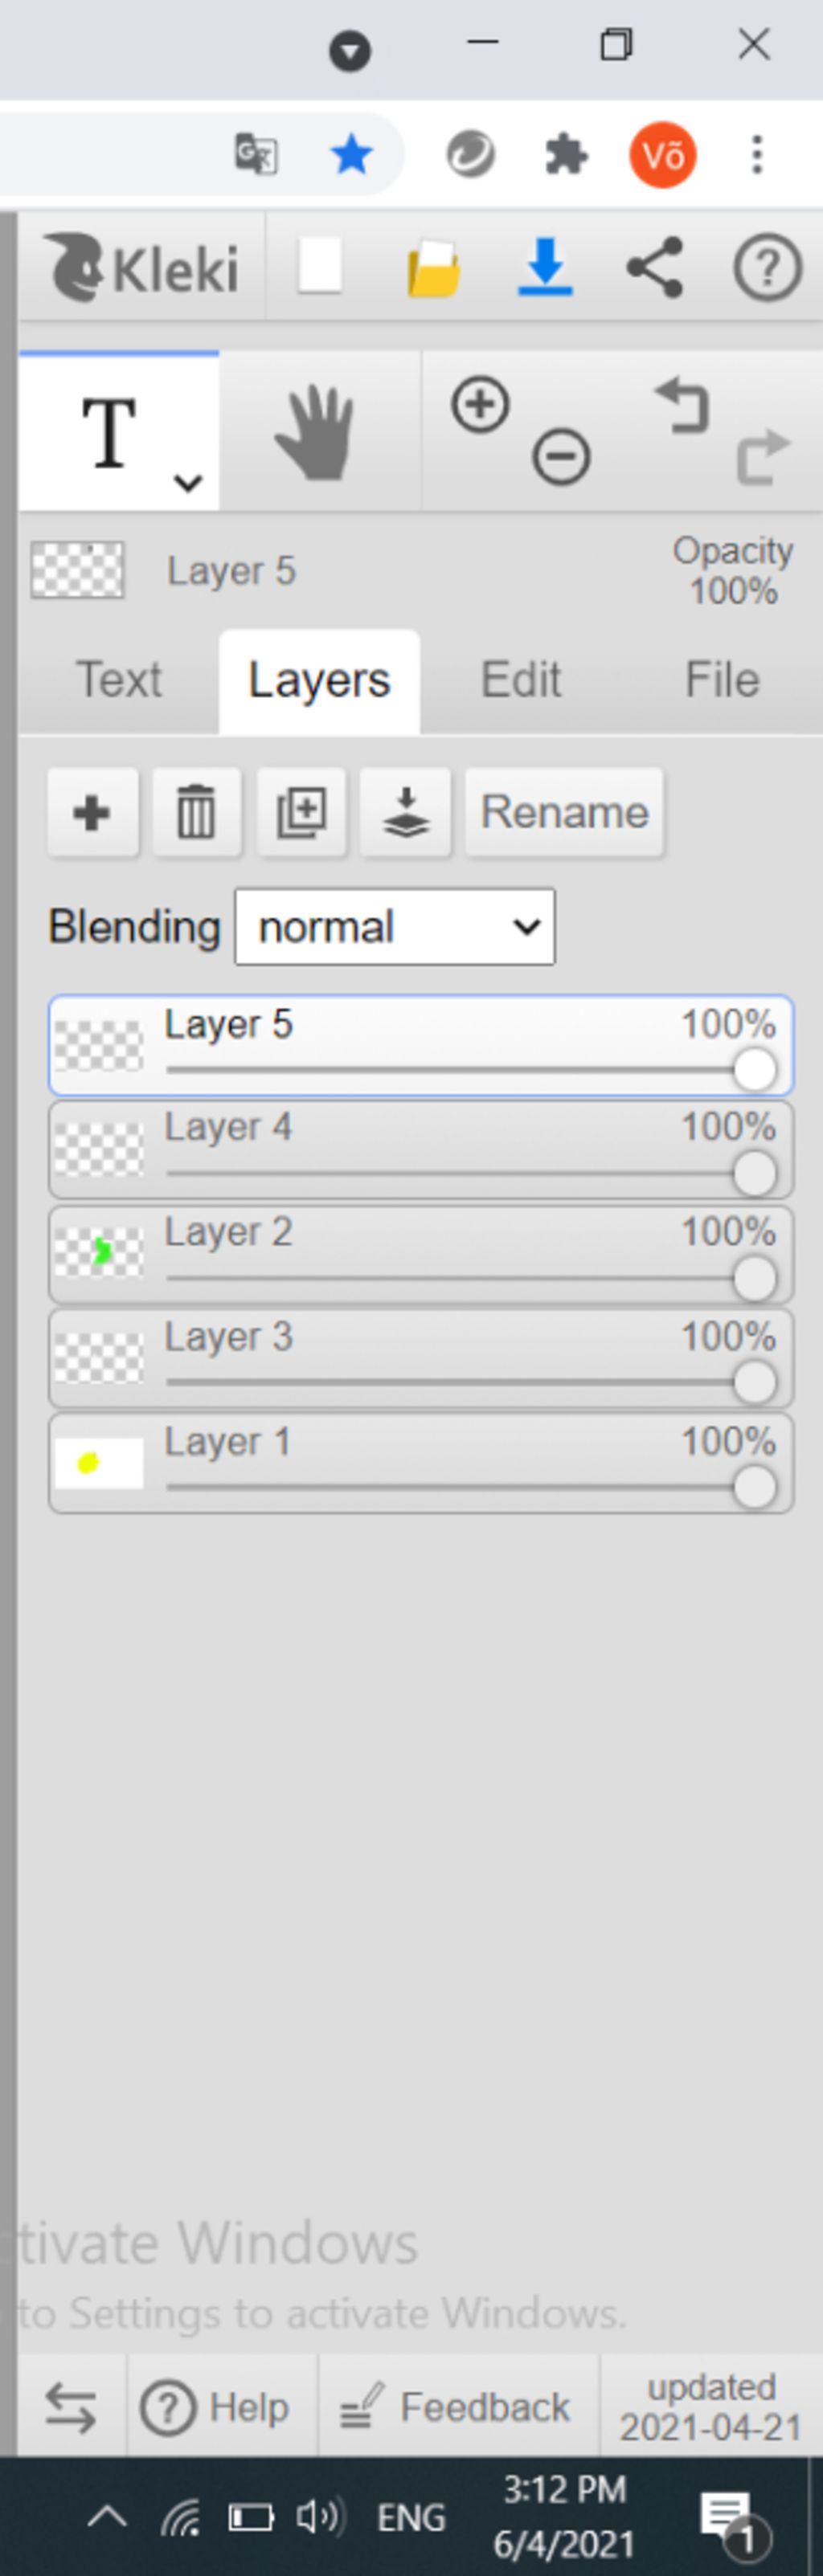Switch to the File tab
This screenshot has width=823, height=2576.
tap(722, 681)
